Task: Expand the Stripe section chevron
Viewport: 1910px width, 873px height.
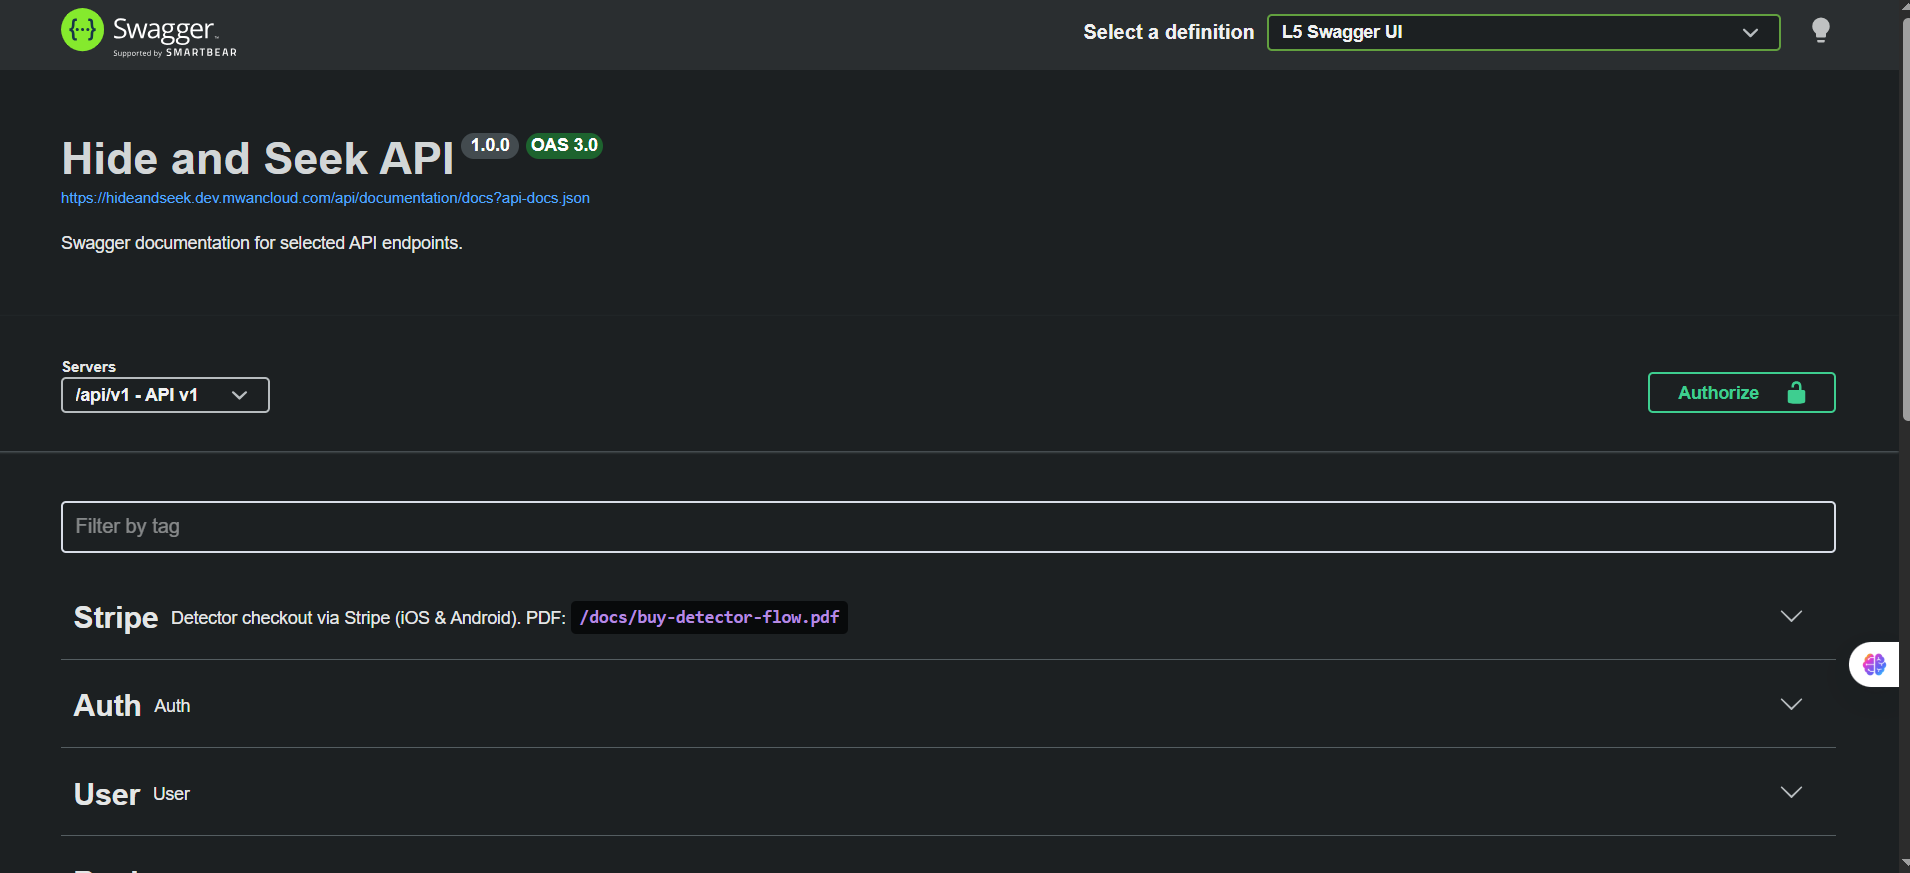Action: pos(1791,616)
